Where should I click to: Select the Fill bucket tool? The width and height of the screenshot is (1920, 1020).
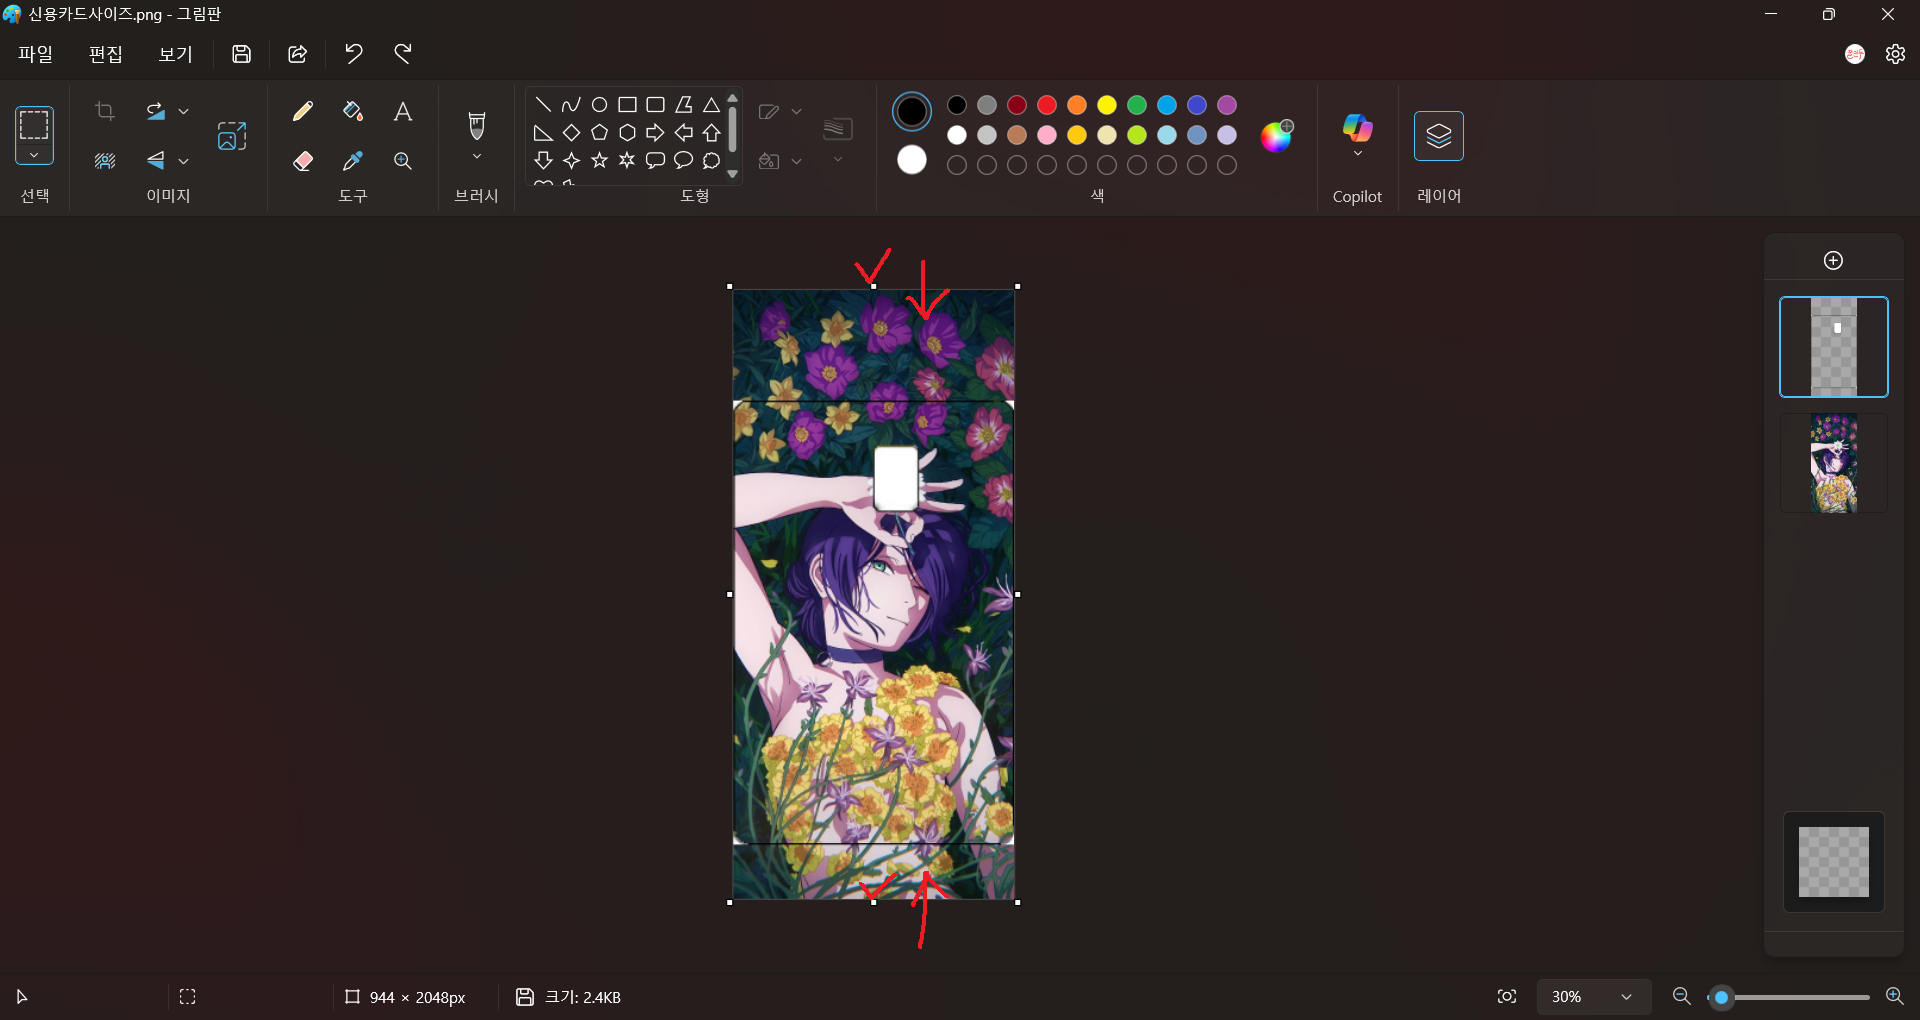click(x=353, y=111)
